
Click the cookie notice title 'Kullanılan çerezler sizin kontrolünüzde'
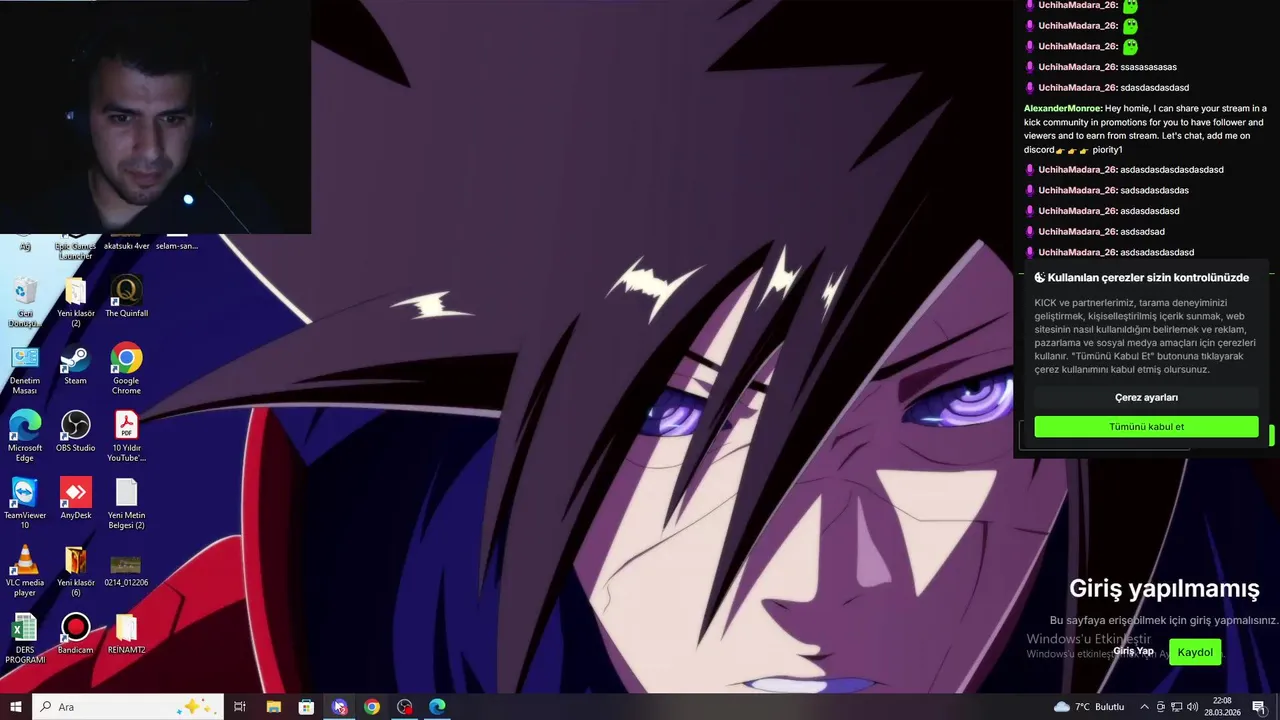coord(1148,278)
